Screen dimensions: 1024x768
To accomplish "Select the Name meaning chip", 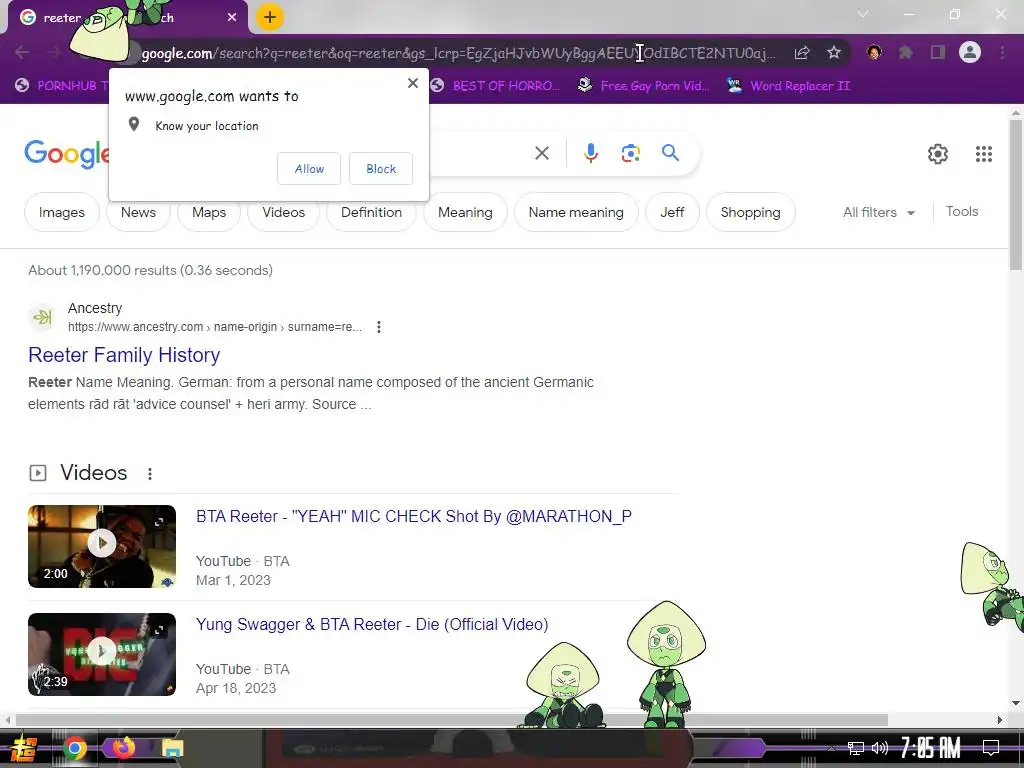I will [x=576, y=212].
